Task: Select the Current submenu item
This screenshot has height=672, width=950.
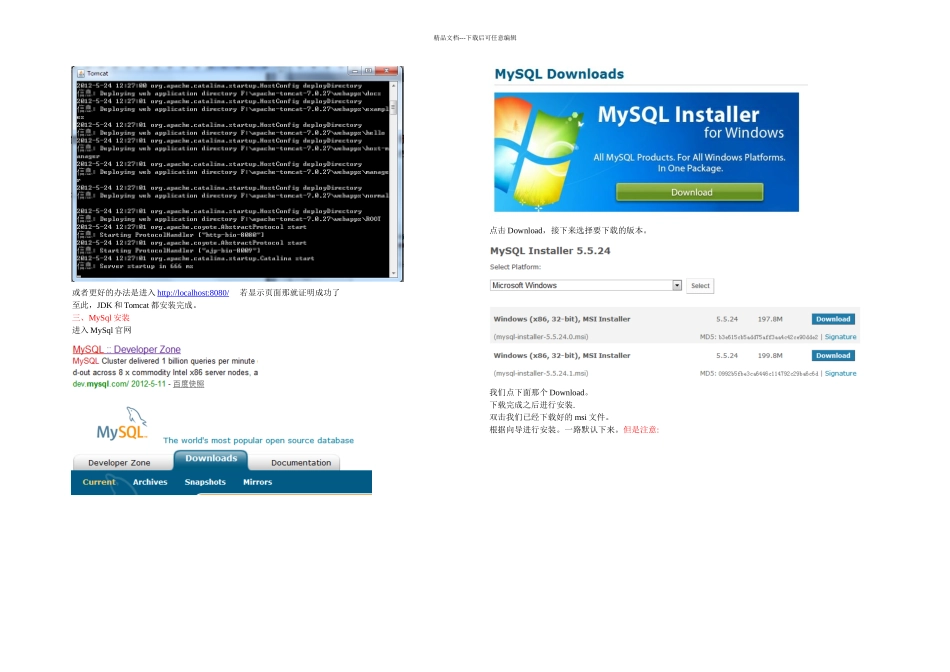Action: tap(99, 482)
